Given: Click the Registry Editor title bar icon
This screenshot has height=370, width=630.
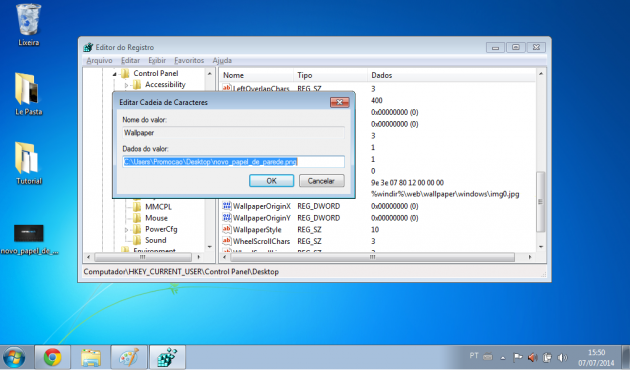Looking at the screenshot, I should pos(88,47).
